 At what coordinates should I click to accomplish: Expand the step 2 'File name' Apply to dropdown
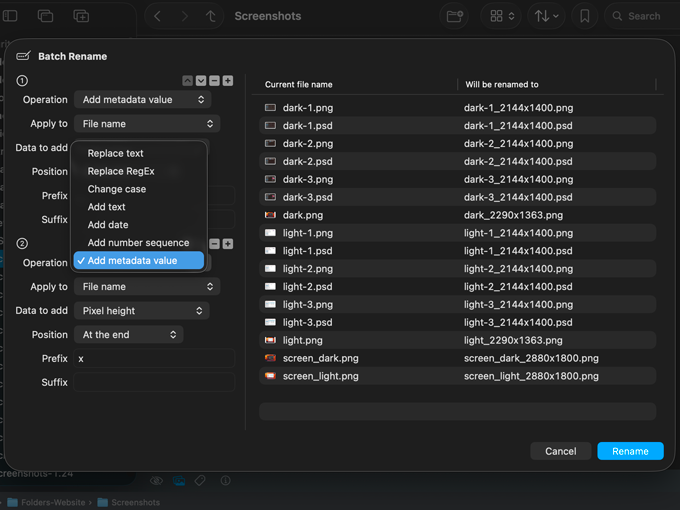[147, 287]
